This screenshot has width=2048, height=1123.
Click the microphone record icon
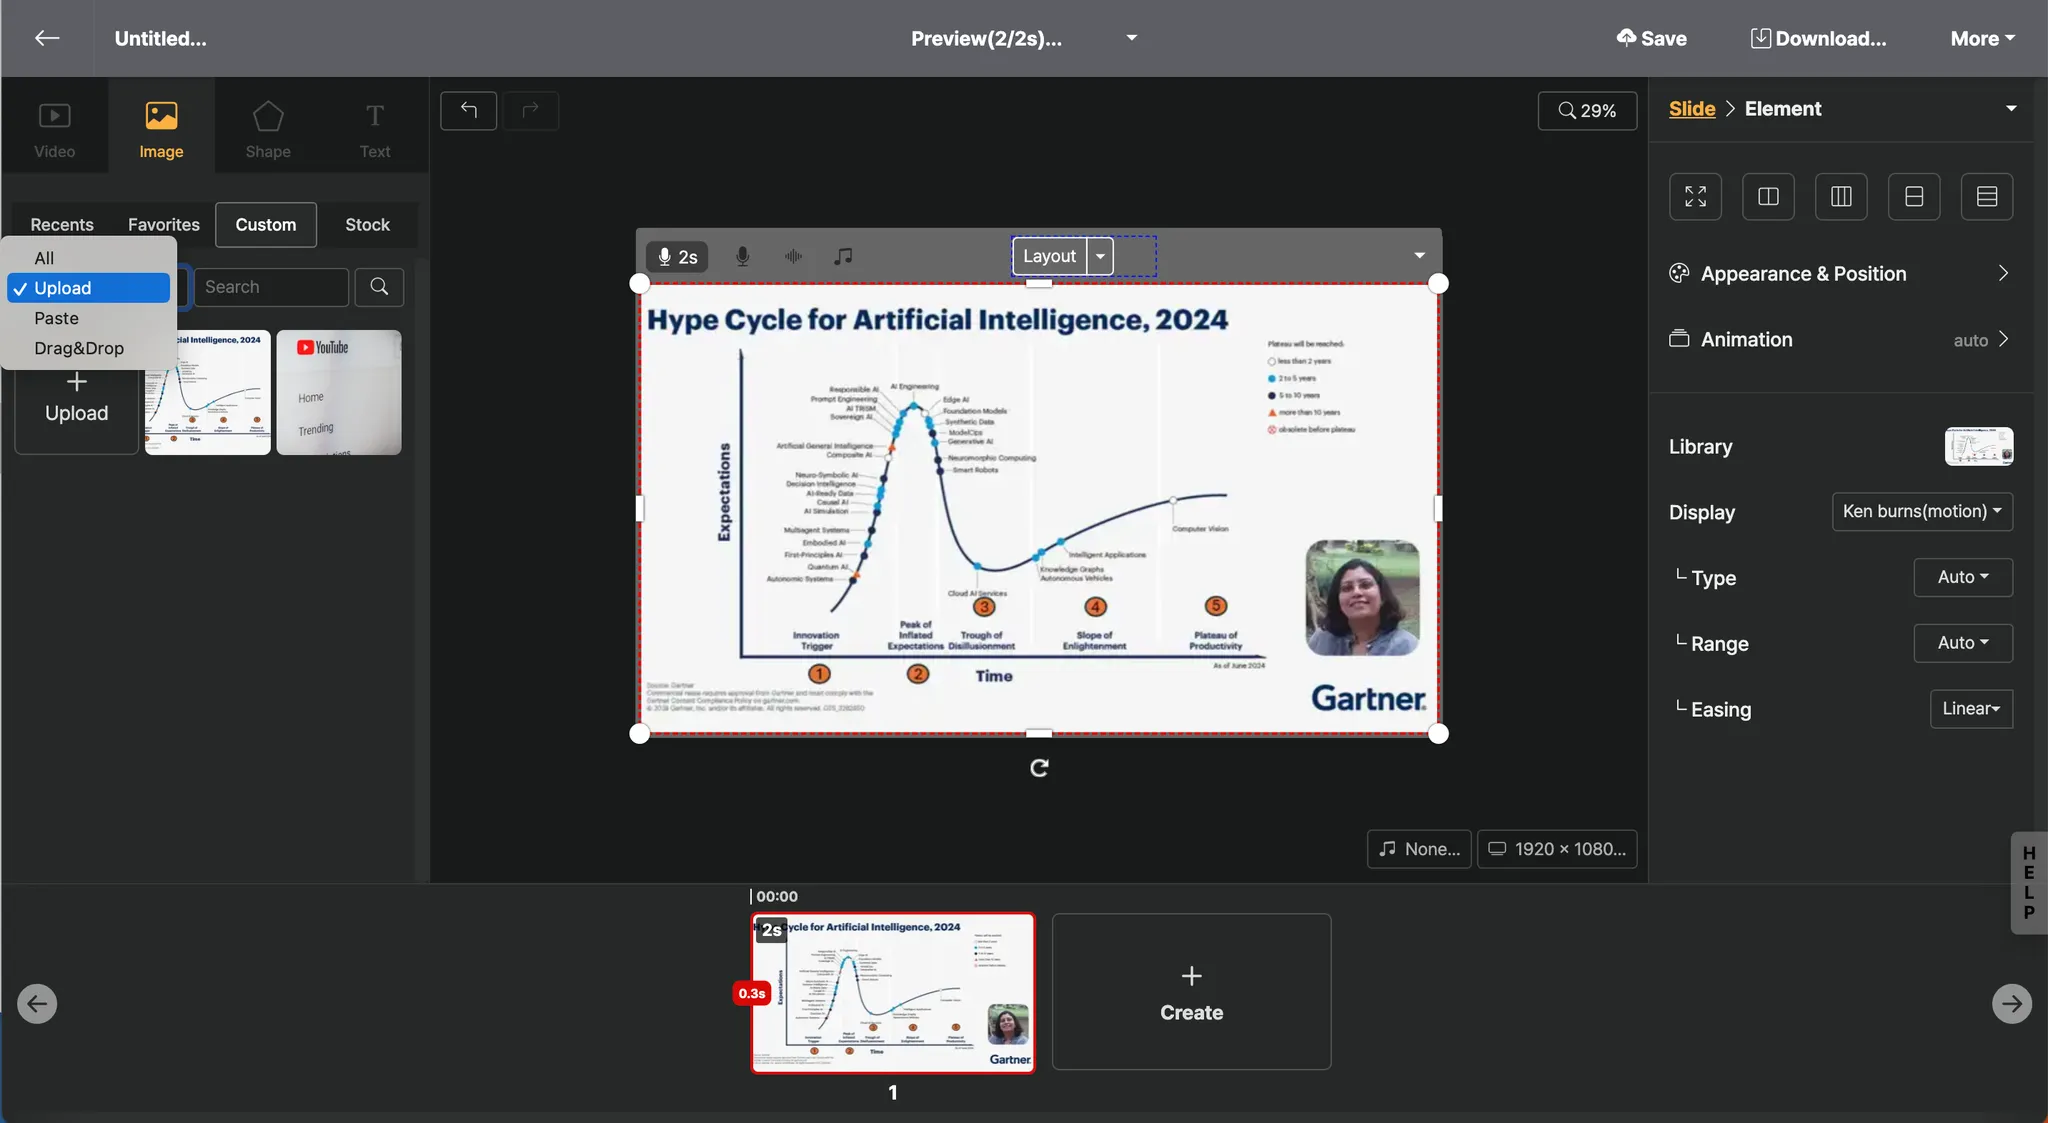click(743, 257)
